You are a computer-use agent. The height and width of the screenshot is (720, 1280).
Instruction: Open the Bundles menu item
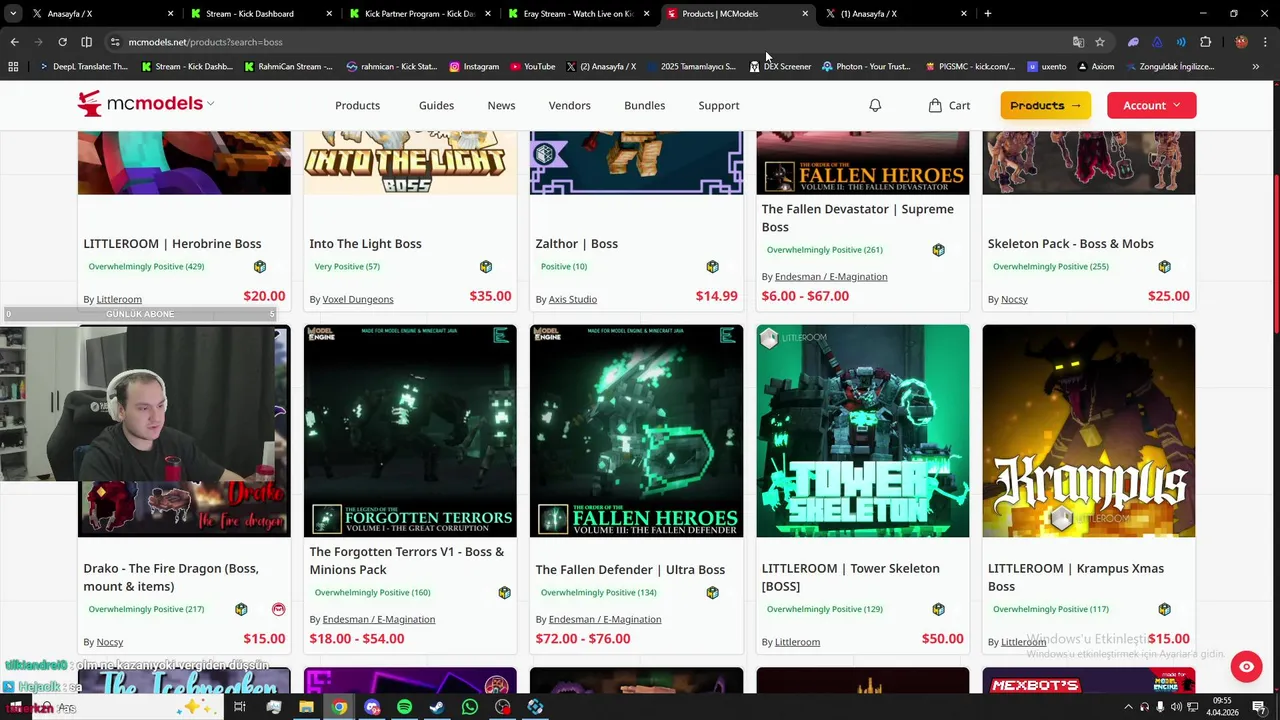coord(644,105)
